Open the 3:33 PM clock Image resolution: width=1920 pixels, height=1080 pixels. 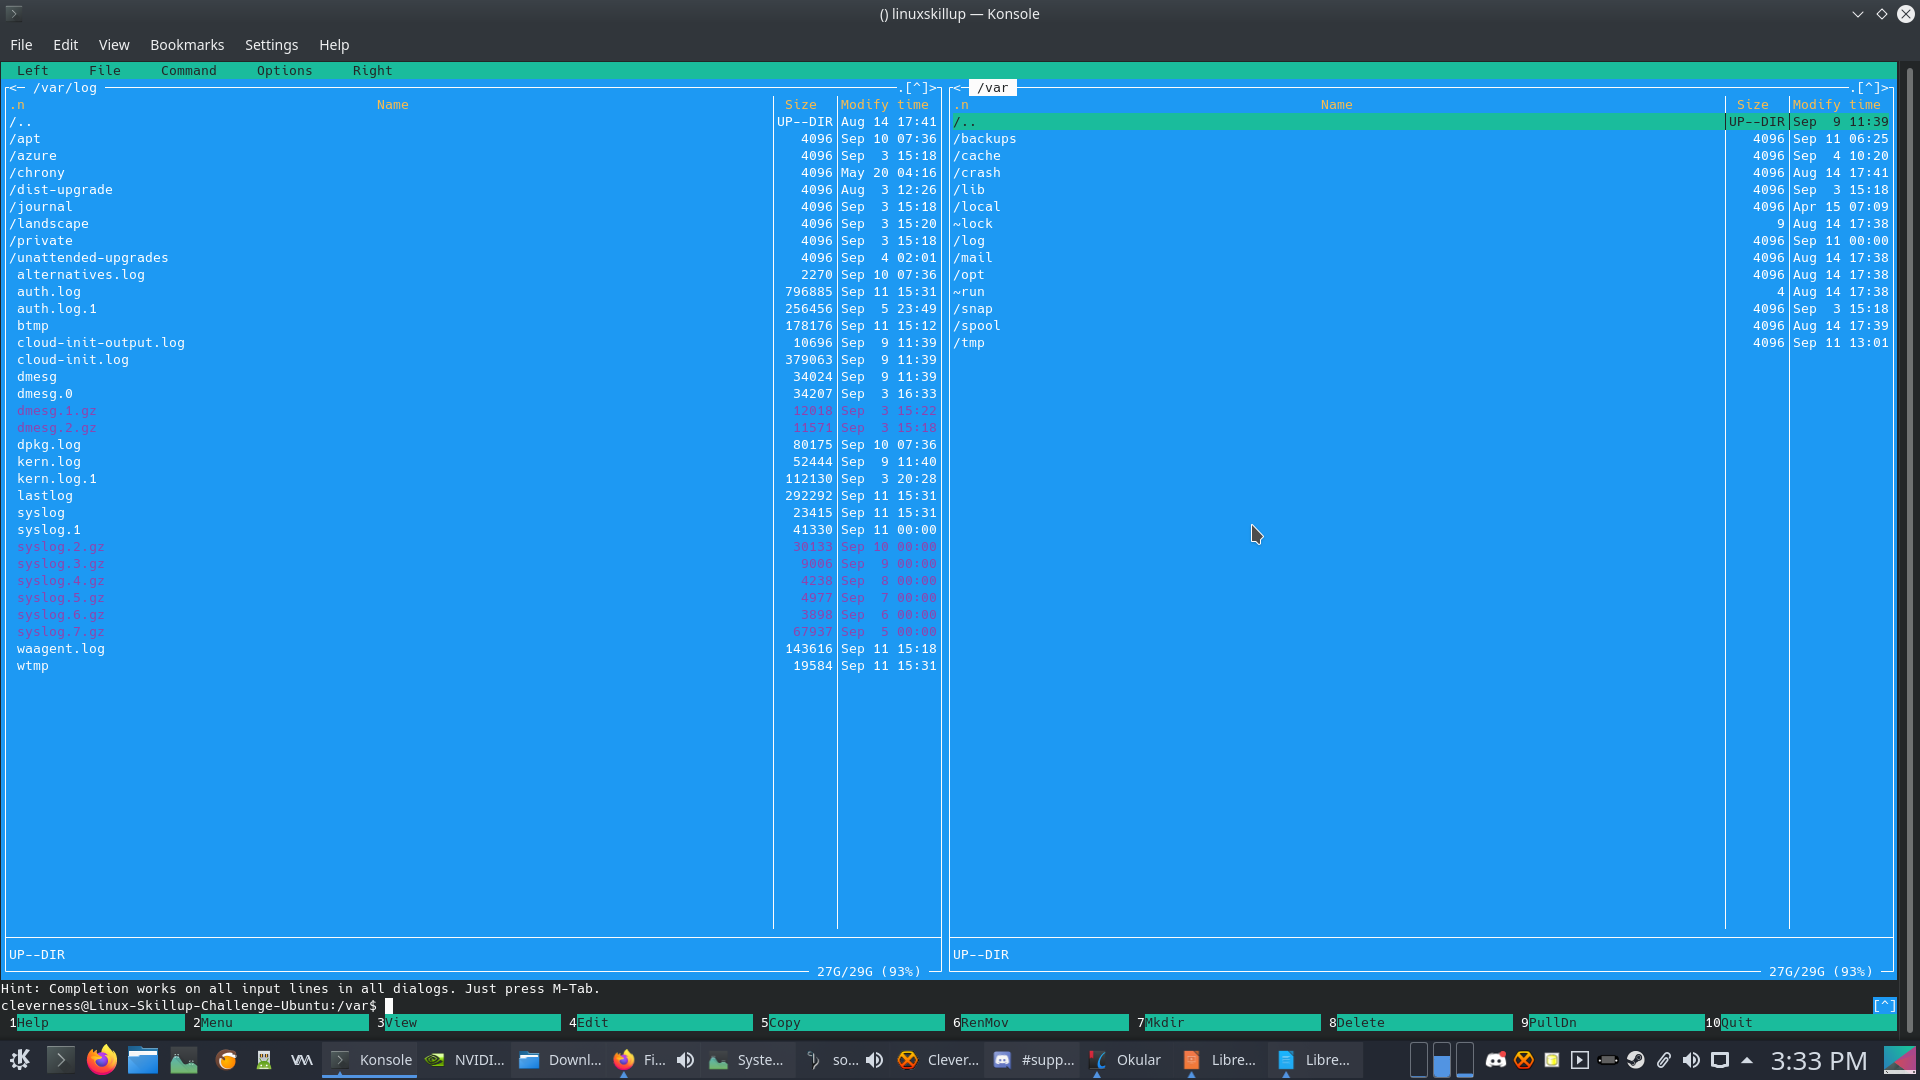click(x=1819, y=1060)
